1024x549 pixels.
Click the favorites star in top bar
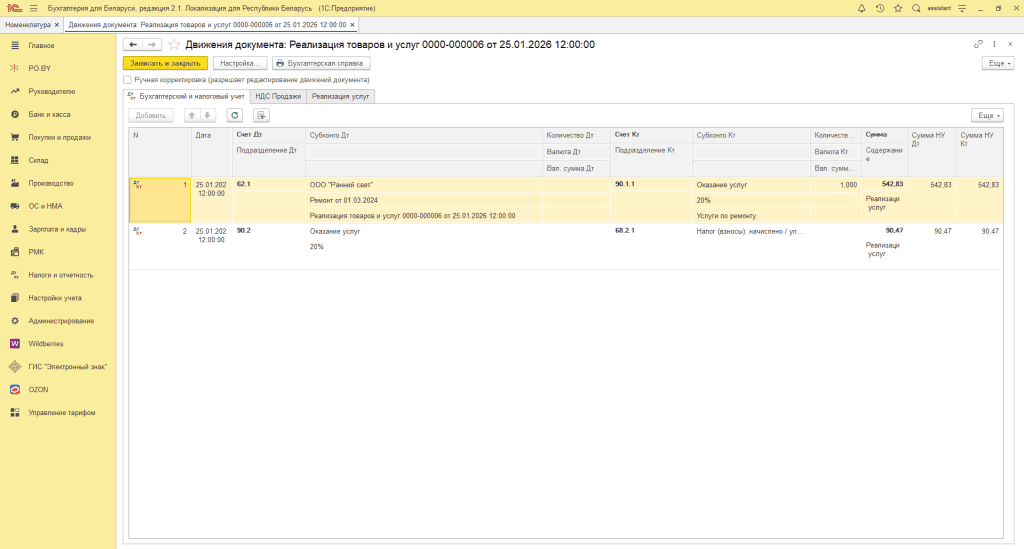[x=897, y=8]
